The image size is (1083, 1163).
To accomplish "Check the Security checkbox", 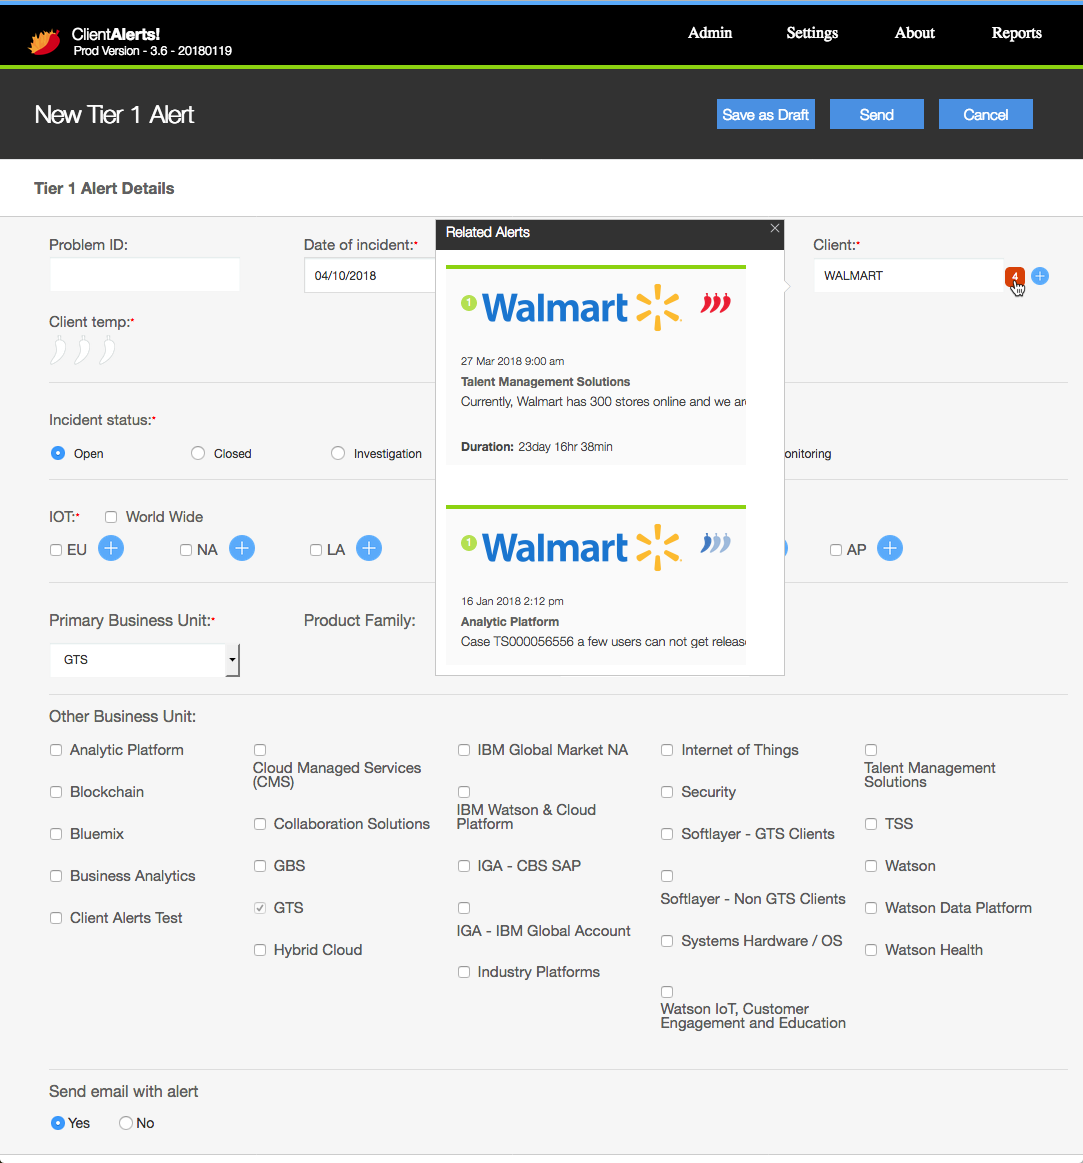I will 667,792.
